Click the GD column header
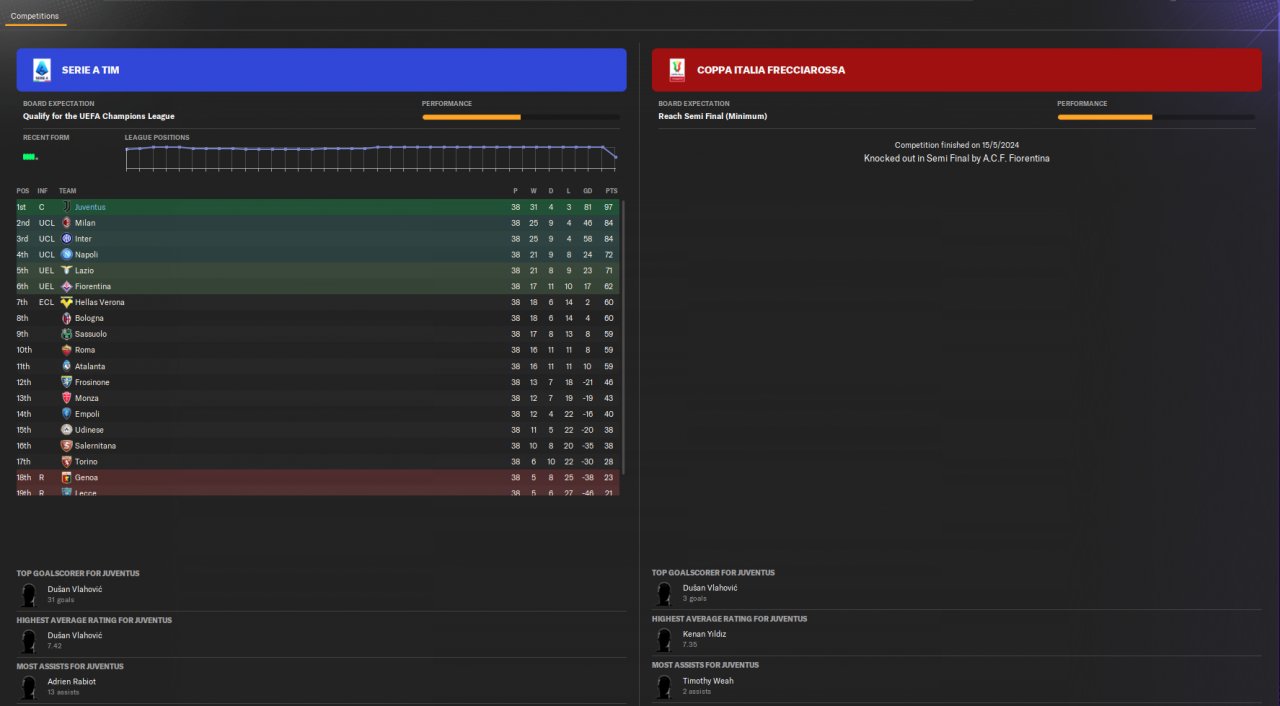1280x706 pixels. (x=587, y=191)
